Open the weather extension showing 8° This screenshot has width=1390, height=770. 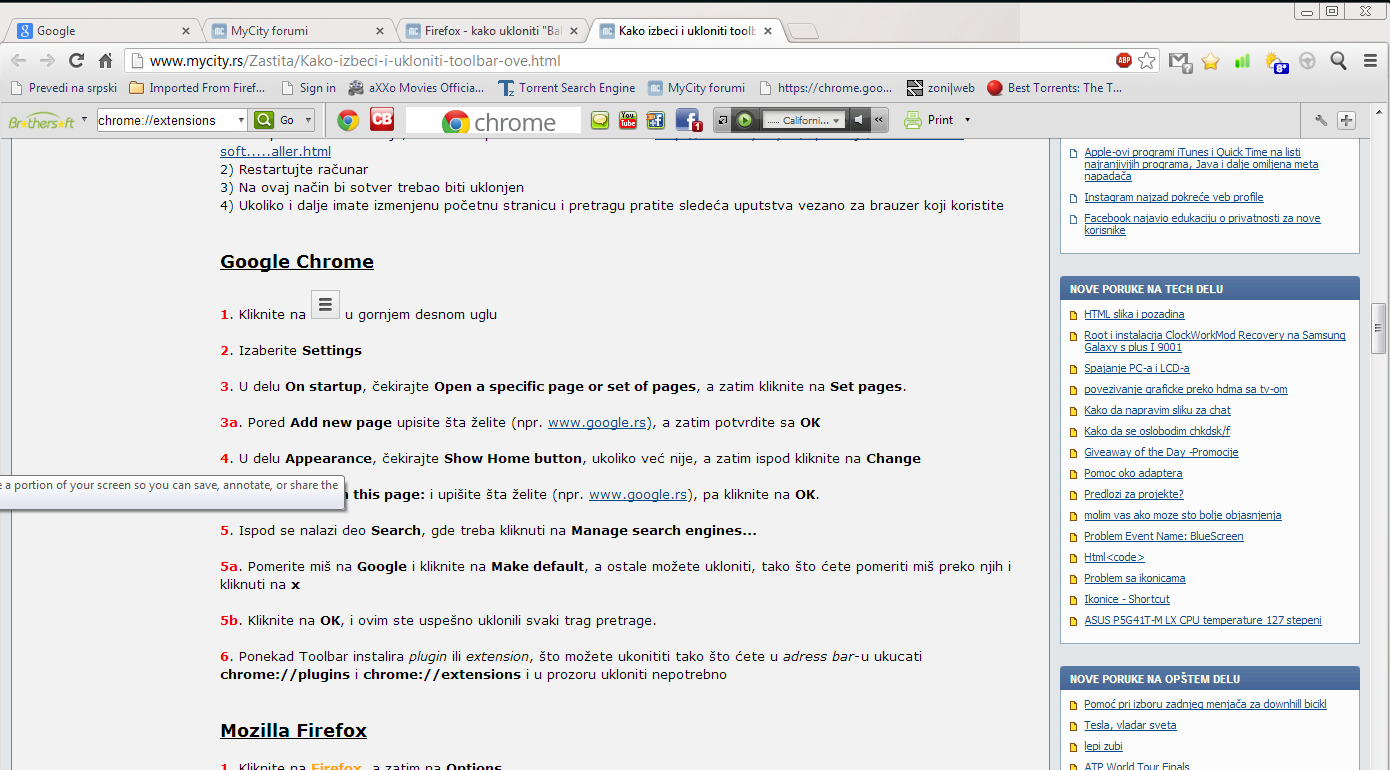pyautogui.click(x=1275, y=62)
